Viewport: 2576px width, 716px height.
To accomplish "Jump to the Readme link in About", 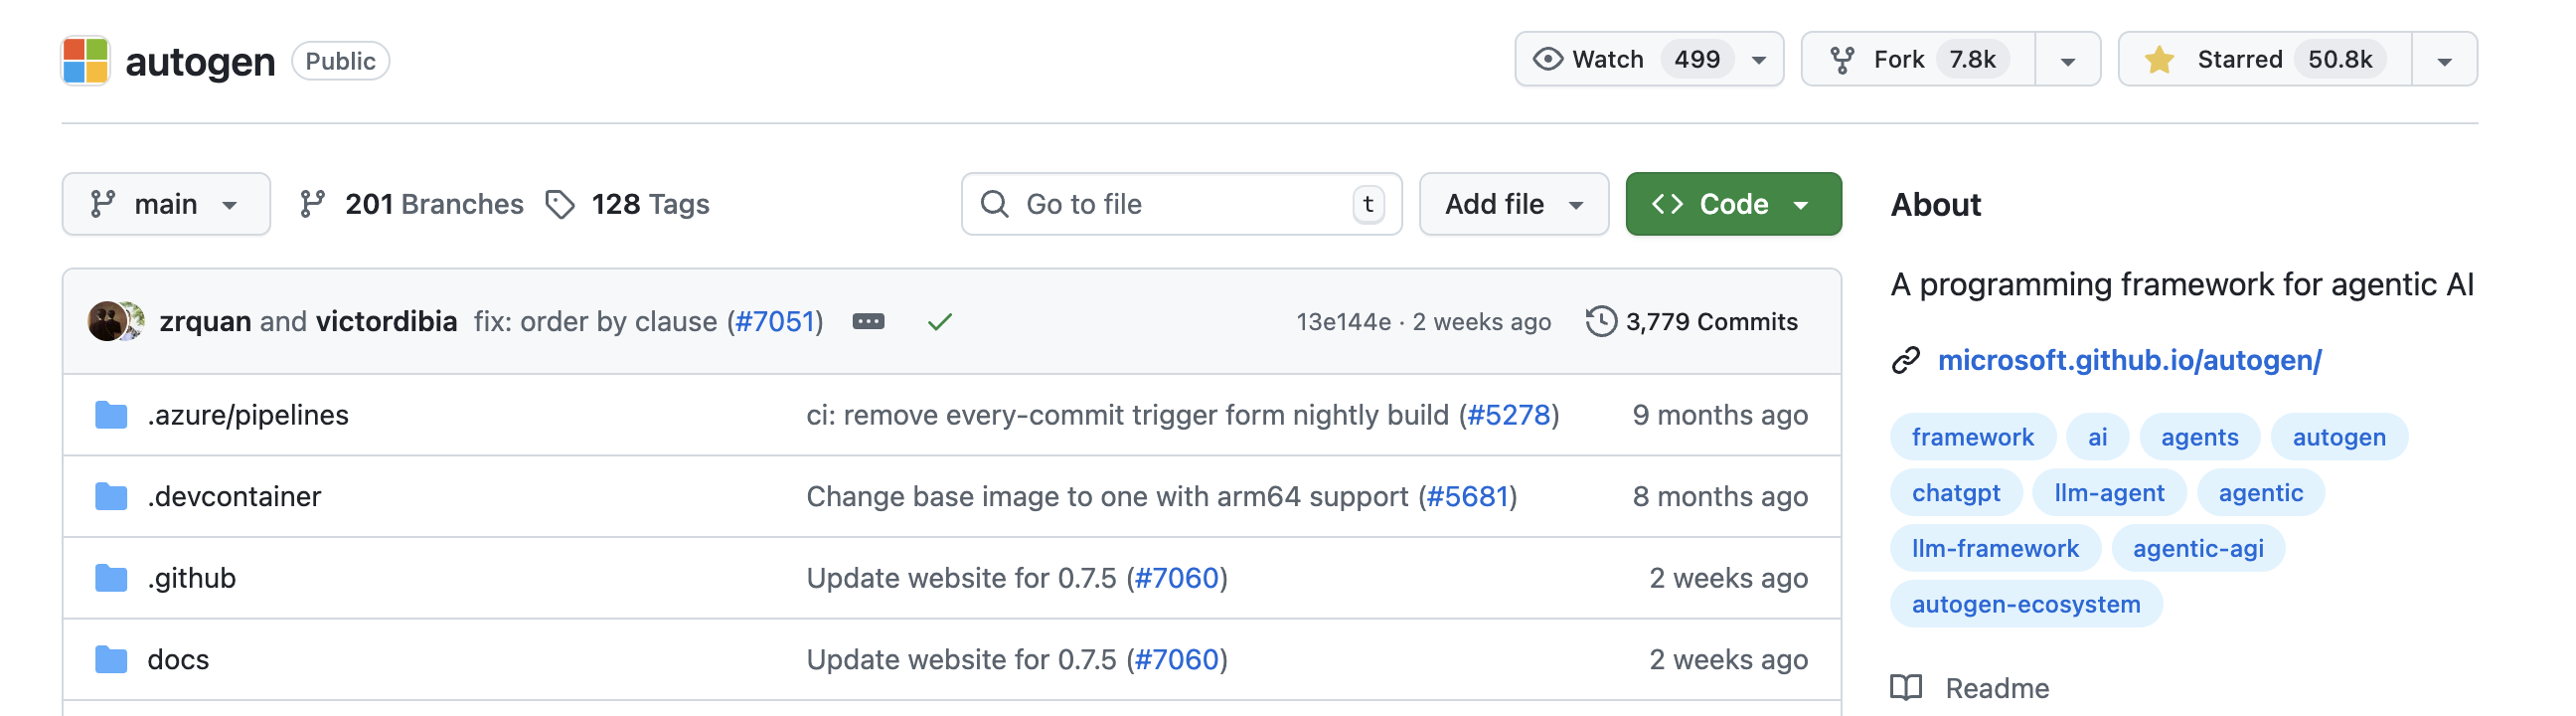I will pyautogui.click(x=1996, y=688).
